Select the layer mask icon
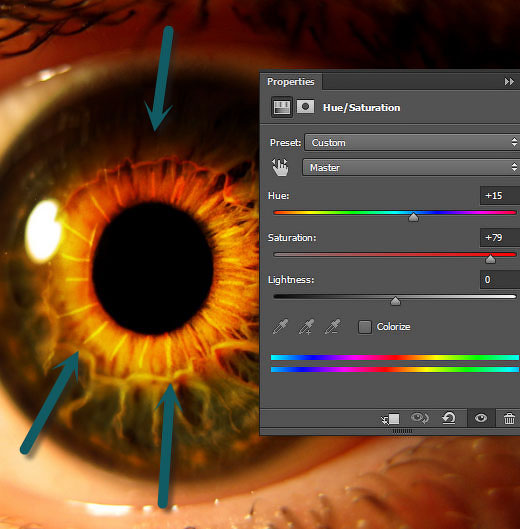The image size is (520, 529). [x=305, y=107]
